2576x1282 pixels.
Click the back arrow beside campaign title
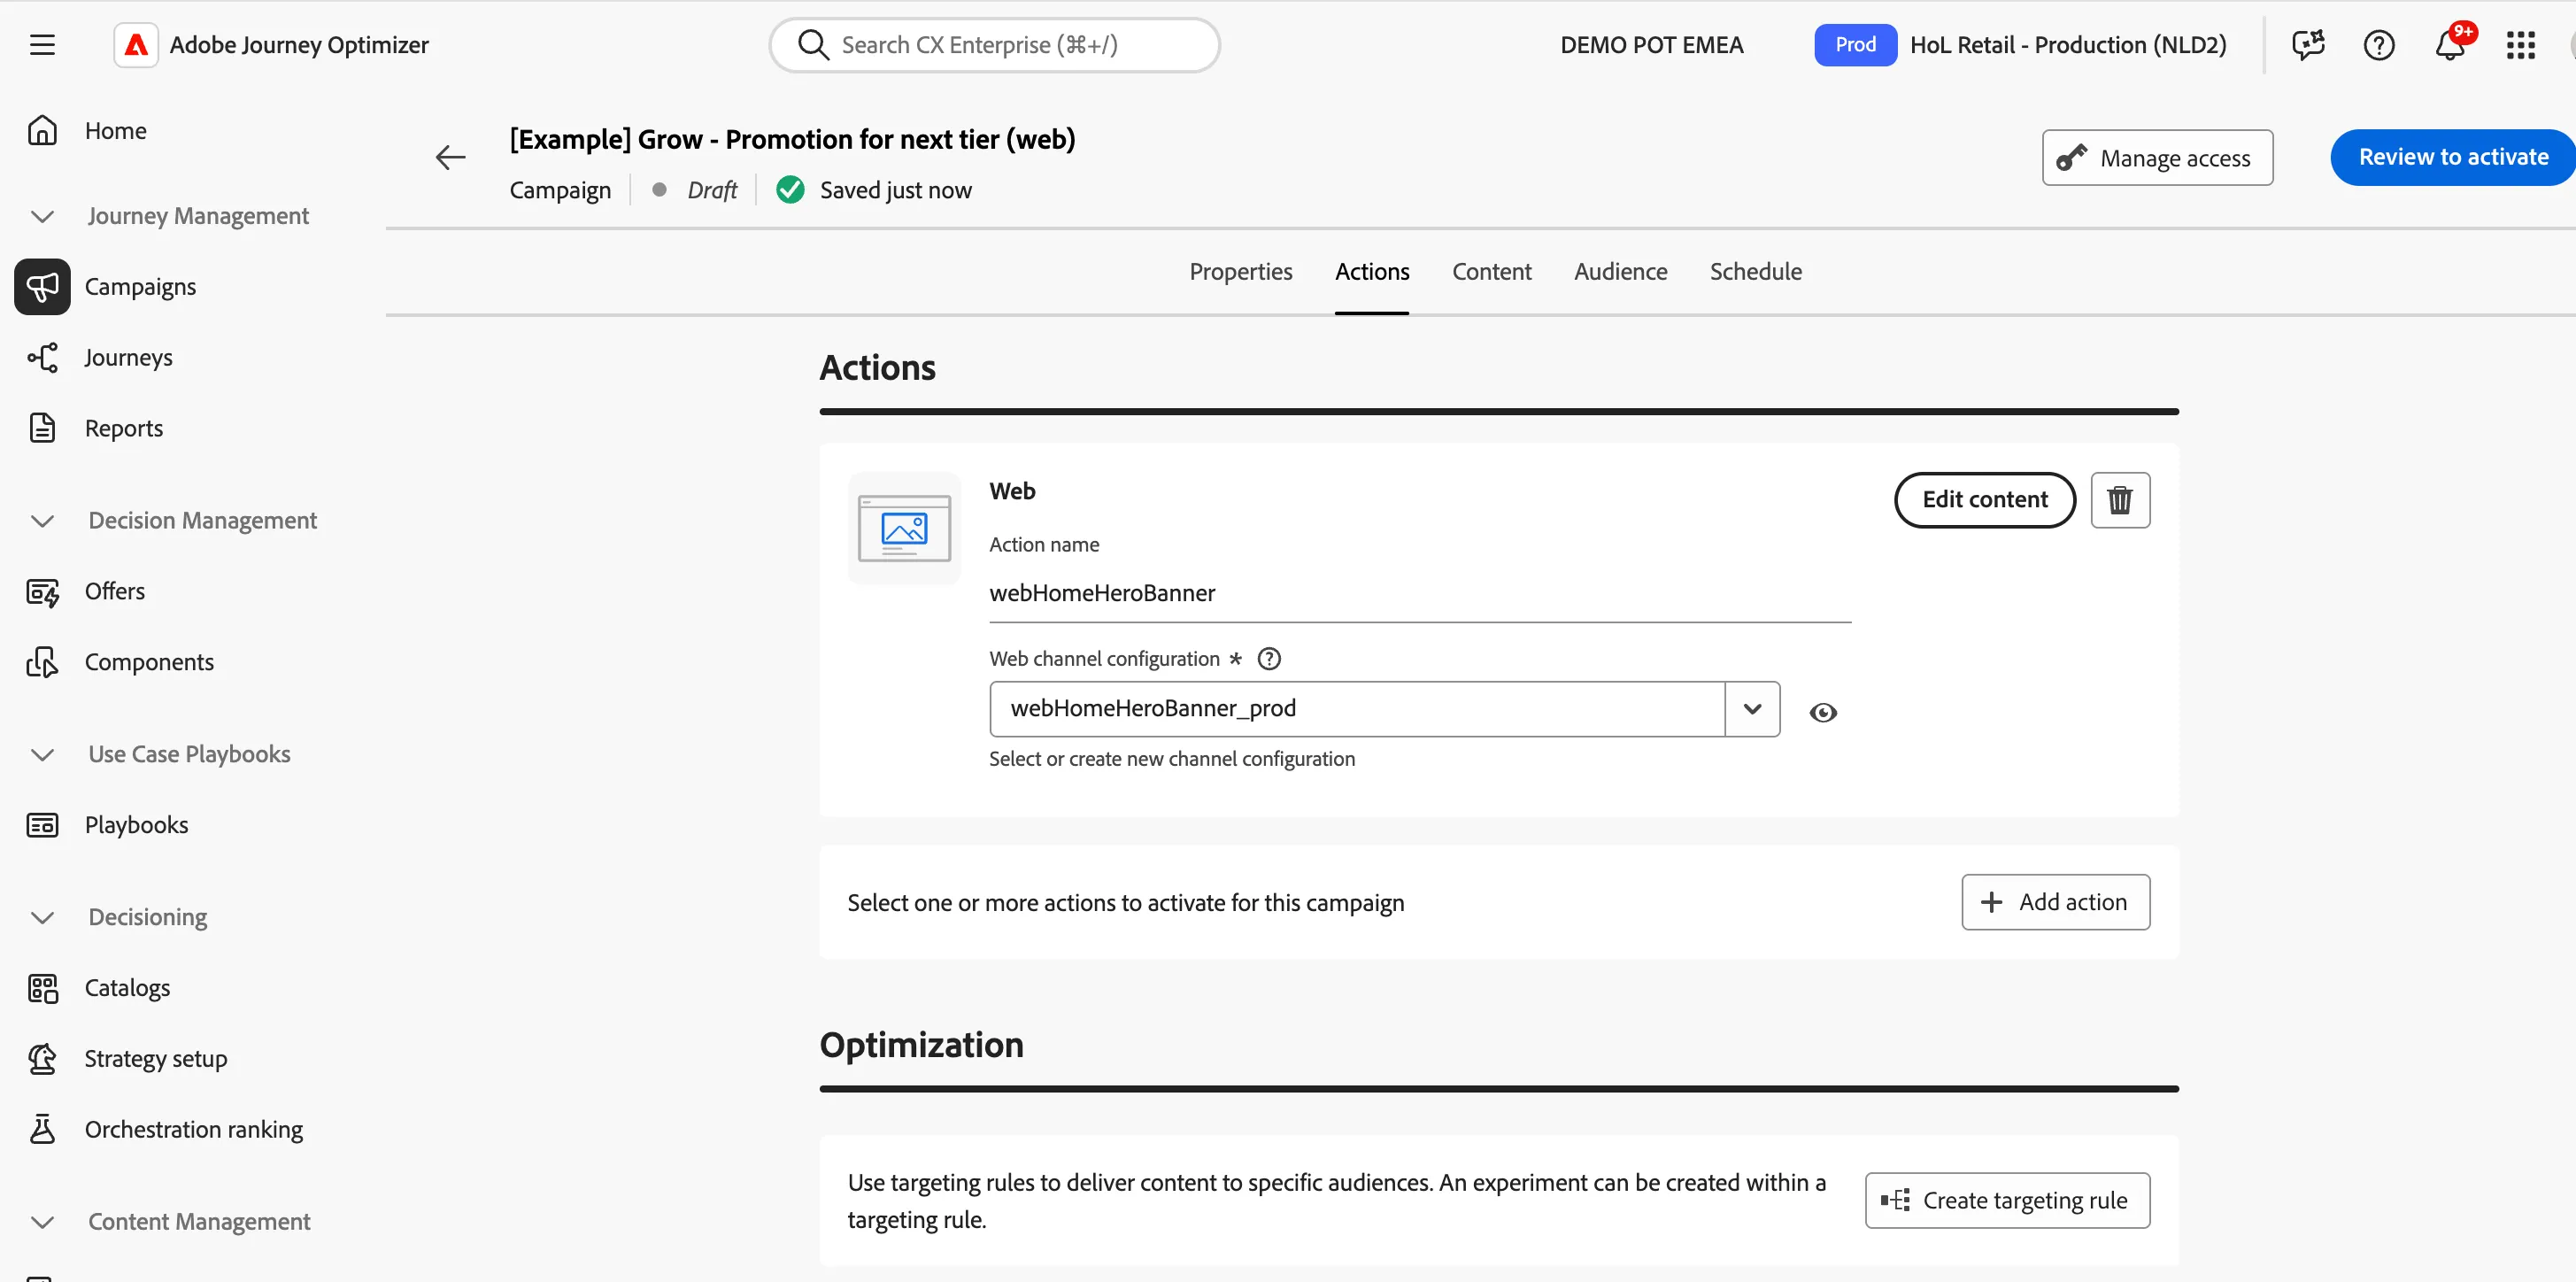pyautogui.click(x=451, y=157)
